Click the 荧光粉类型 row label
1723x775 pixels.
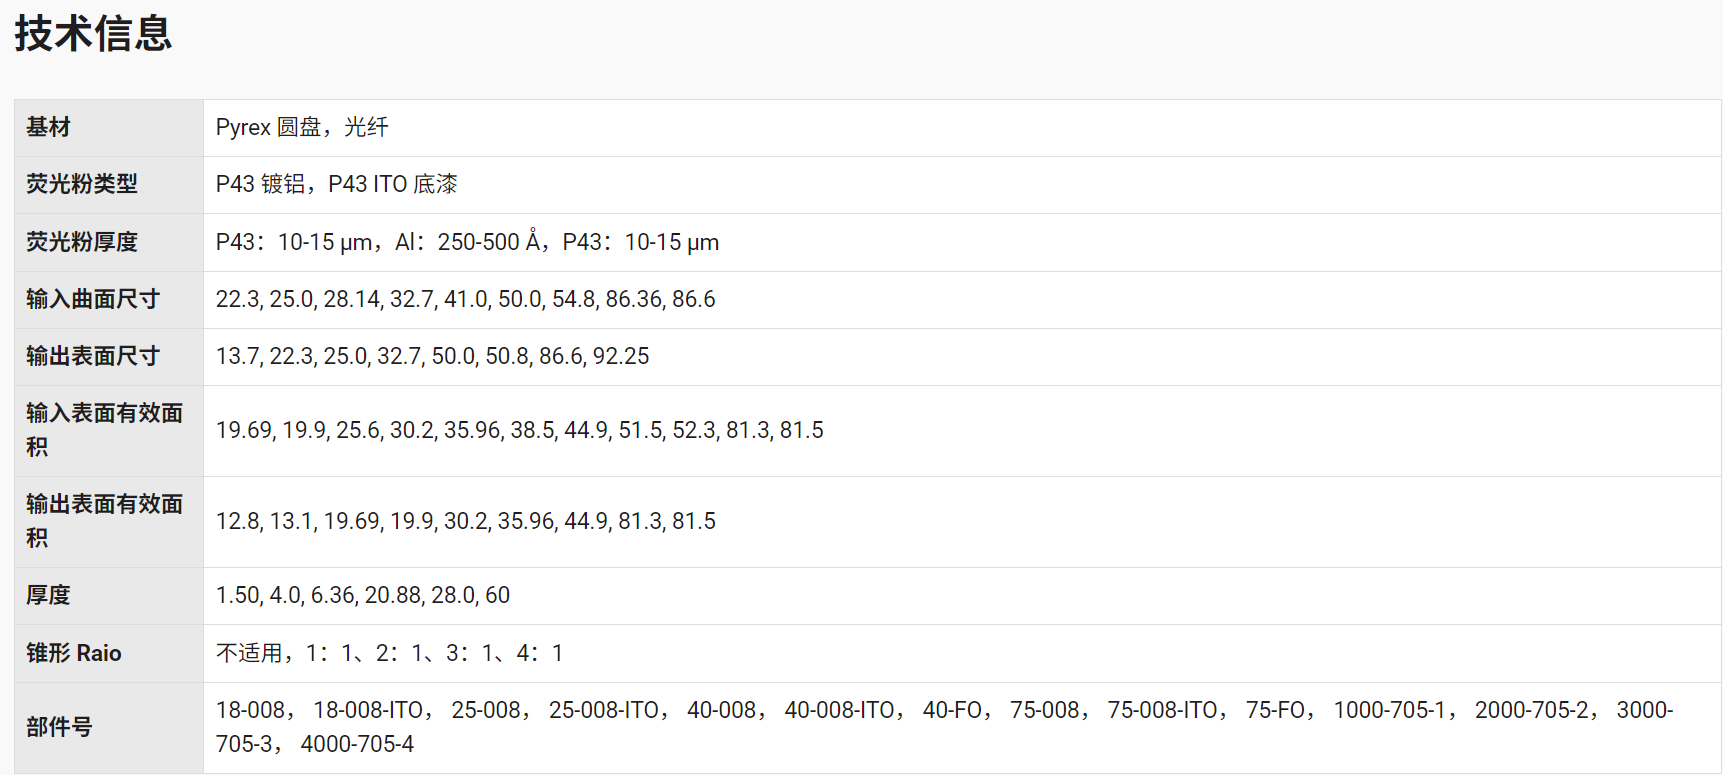82,184
